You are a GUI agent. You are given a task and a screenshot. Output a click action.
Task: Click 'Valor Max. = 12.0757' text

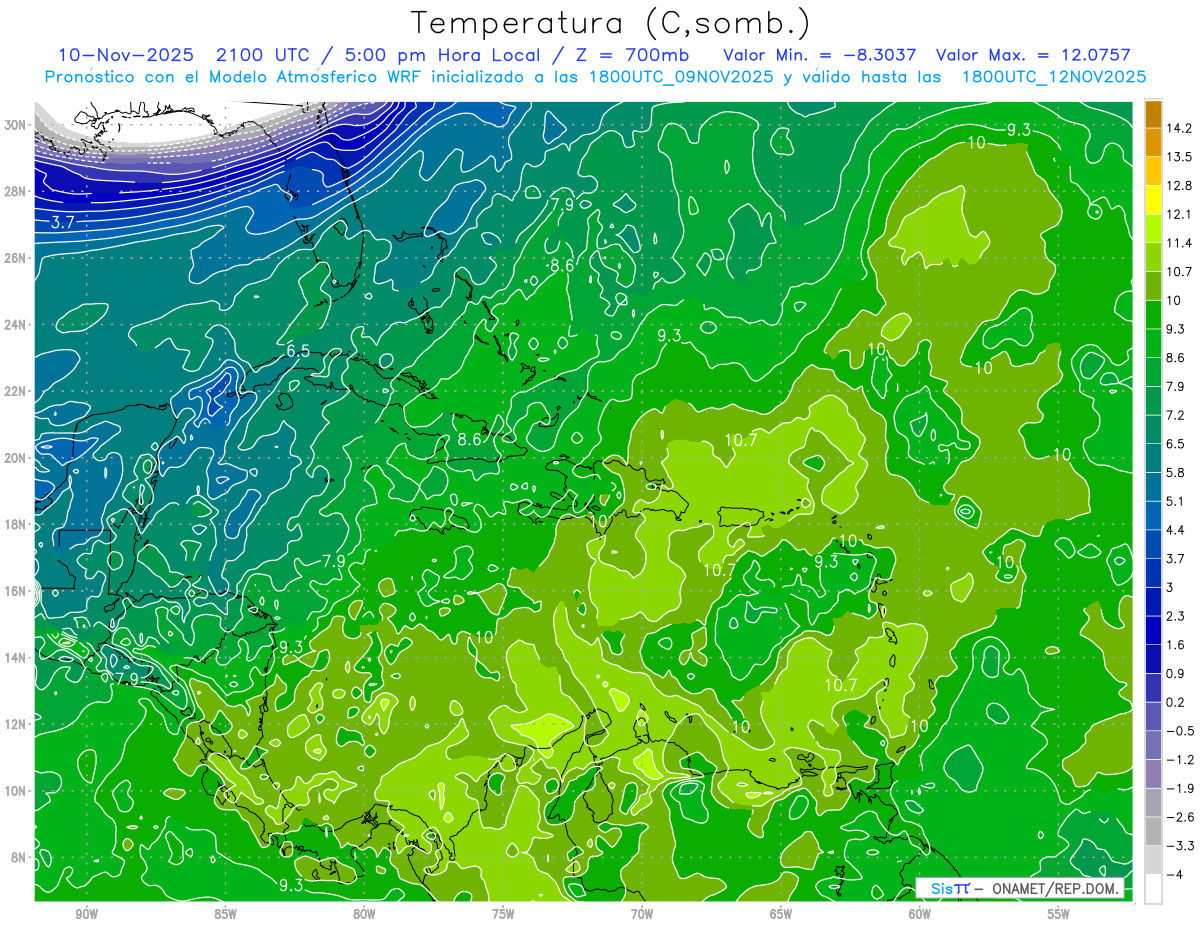coord(1033,55)
